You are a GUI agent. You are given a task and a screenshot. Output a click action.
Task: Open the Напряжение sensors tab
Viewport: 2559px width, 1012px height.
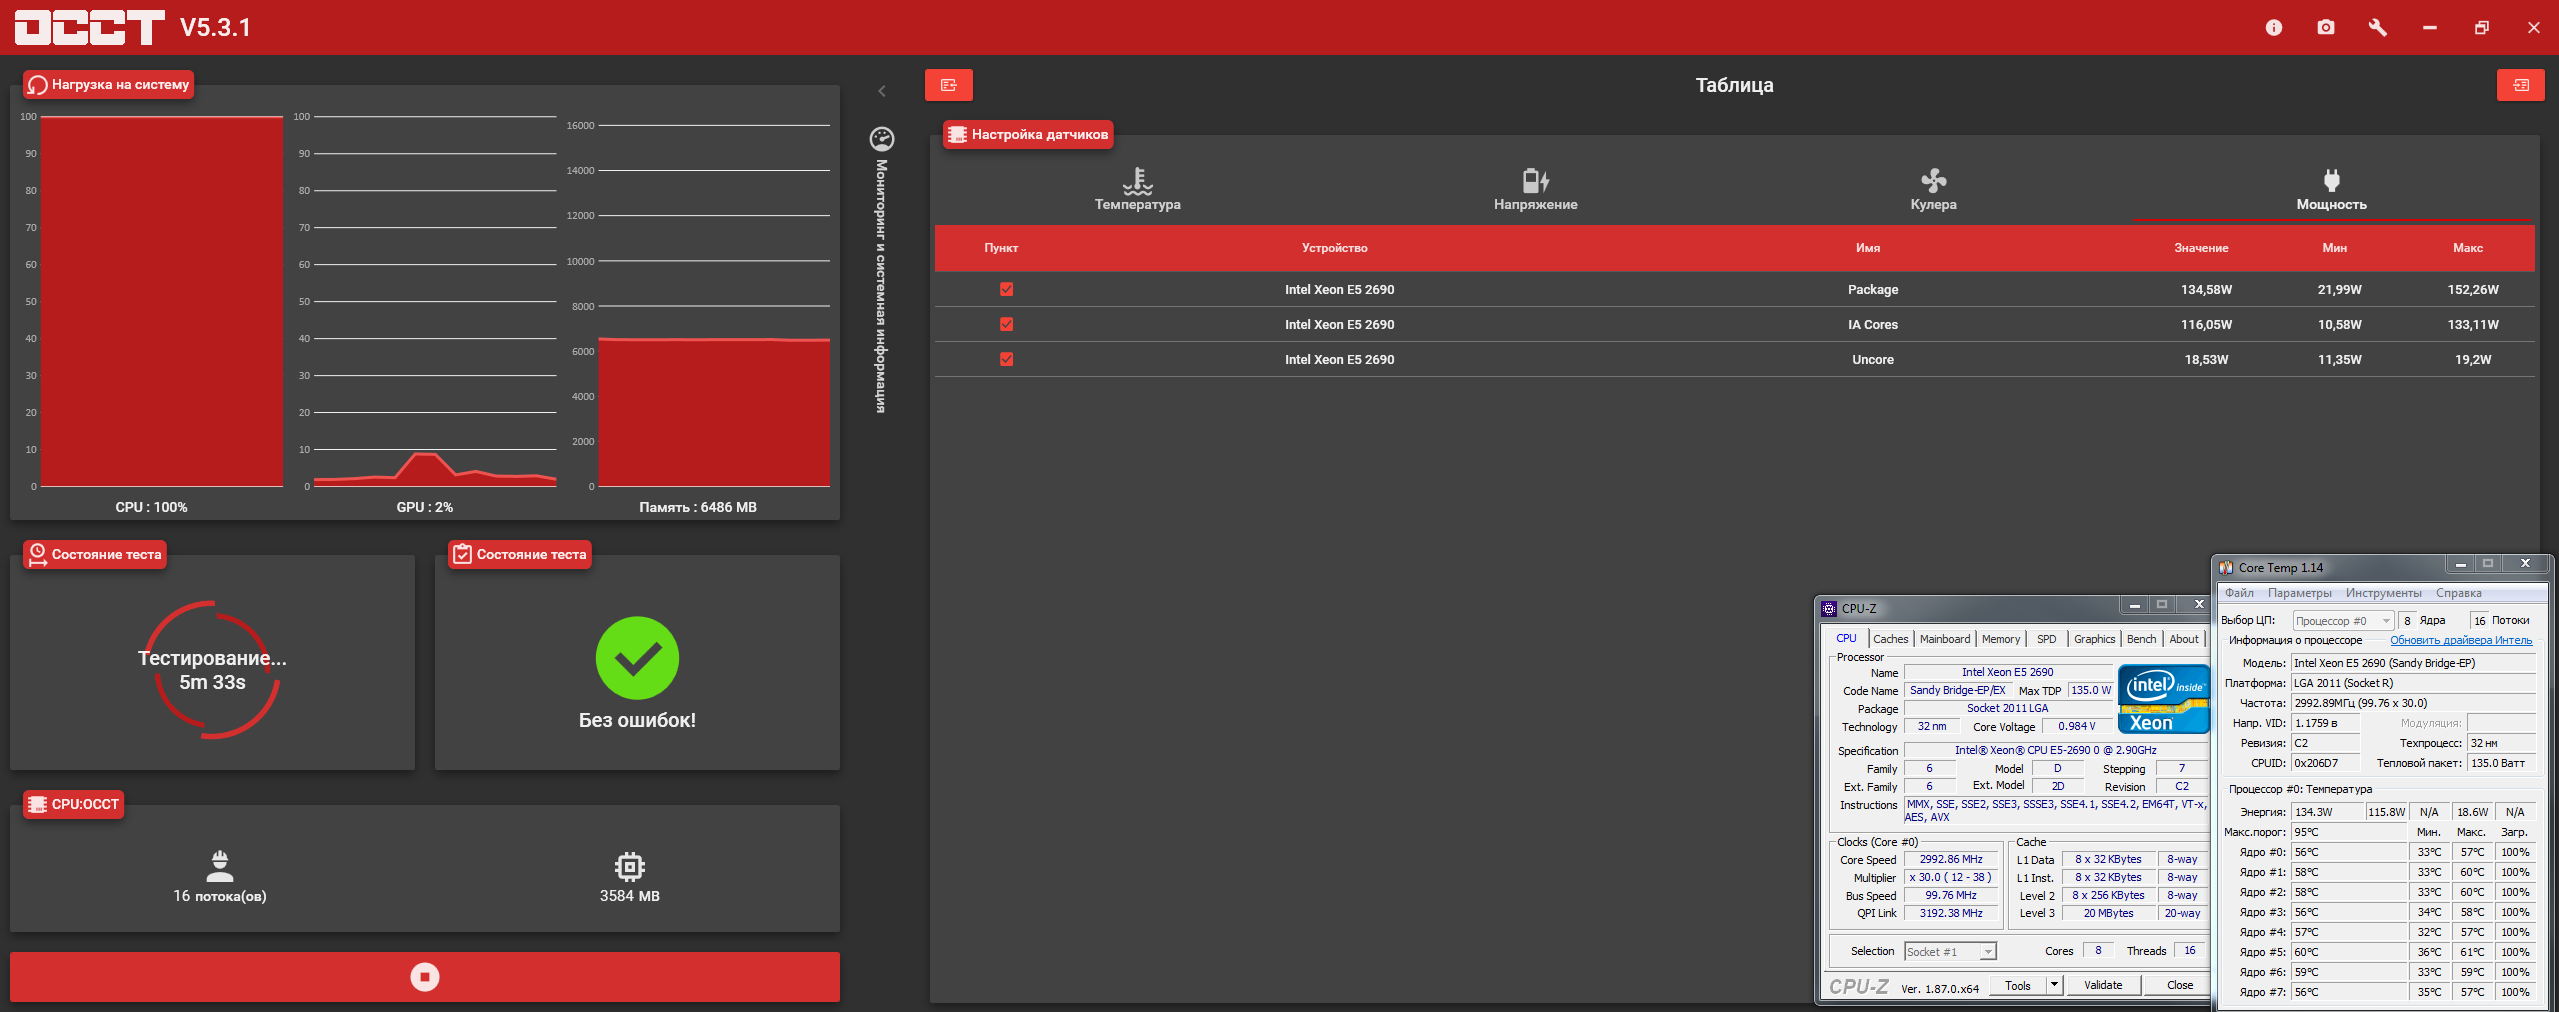pyautogui.click(x=1535, y=189)
